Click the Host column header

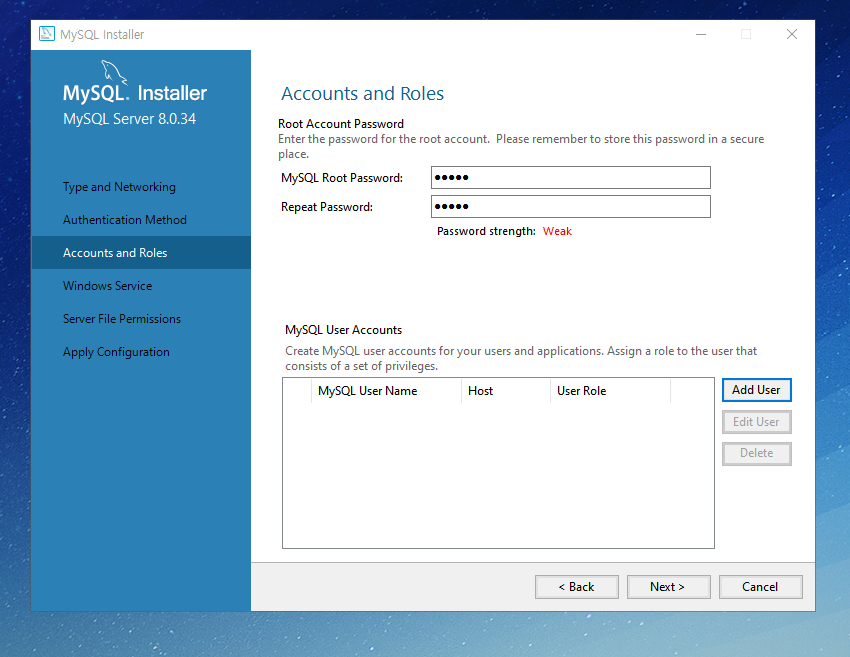pos(505,391)
